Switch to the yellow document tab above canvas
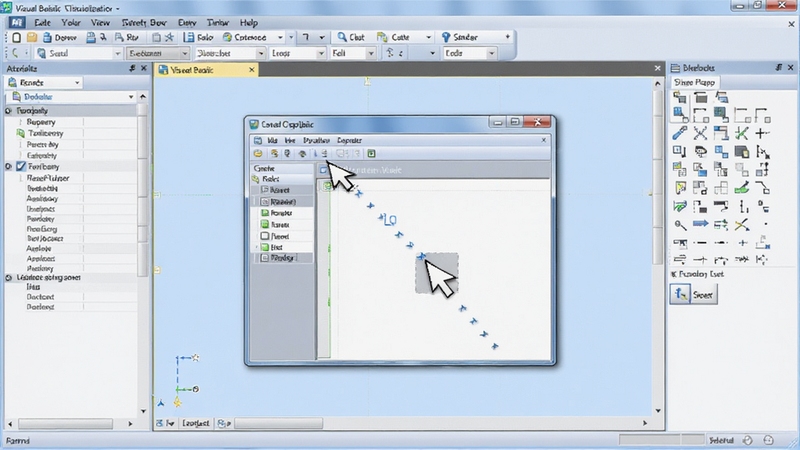The image size is (800, 450). (x=206, y=70)
